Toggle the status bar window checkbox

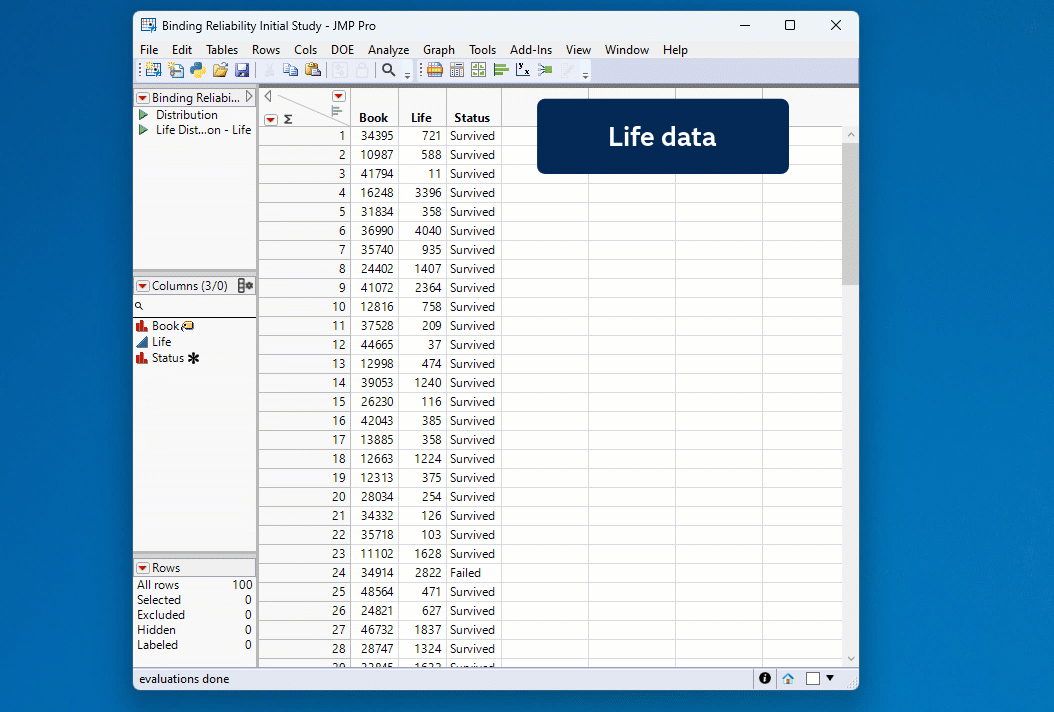[x=813, y=678]
